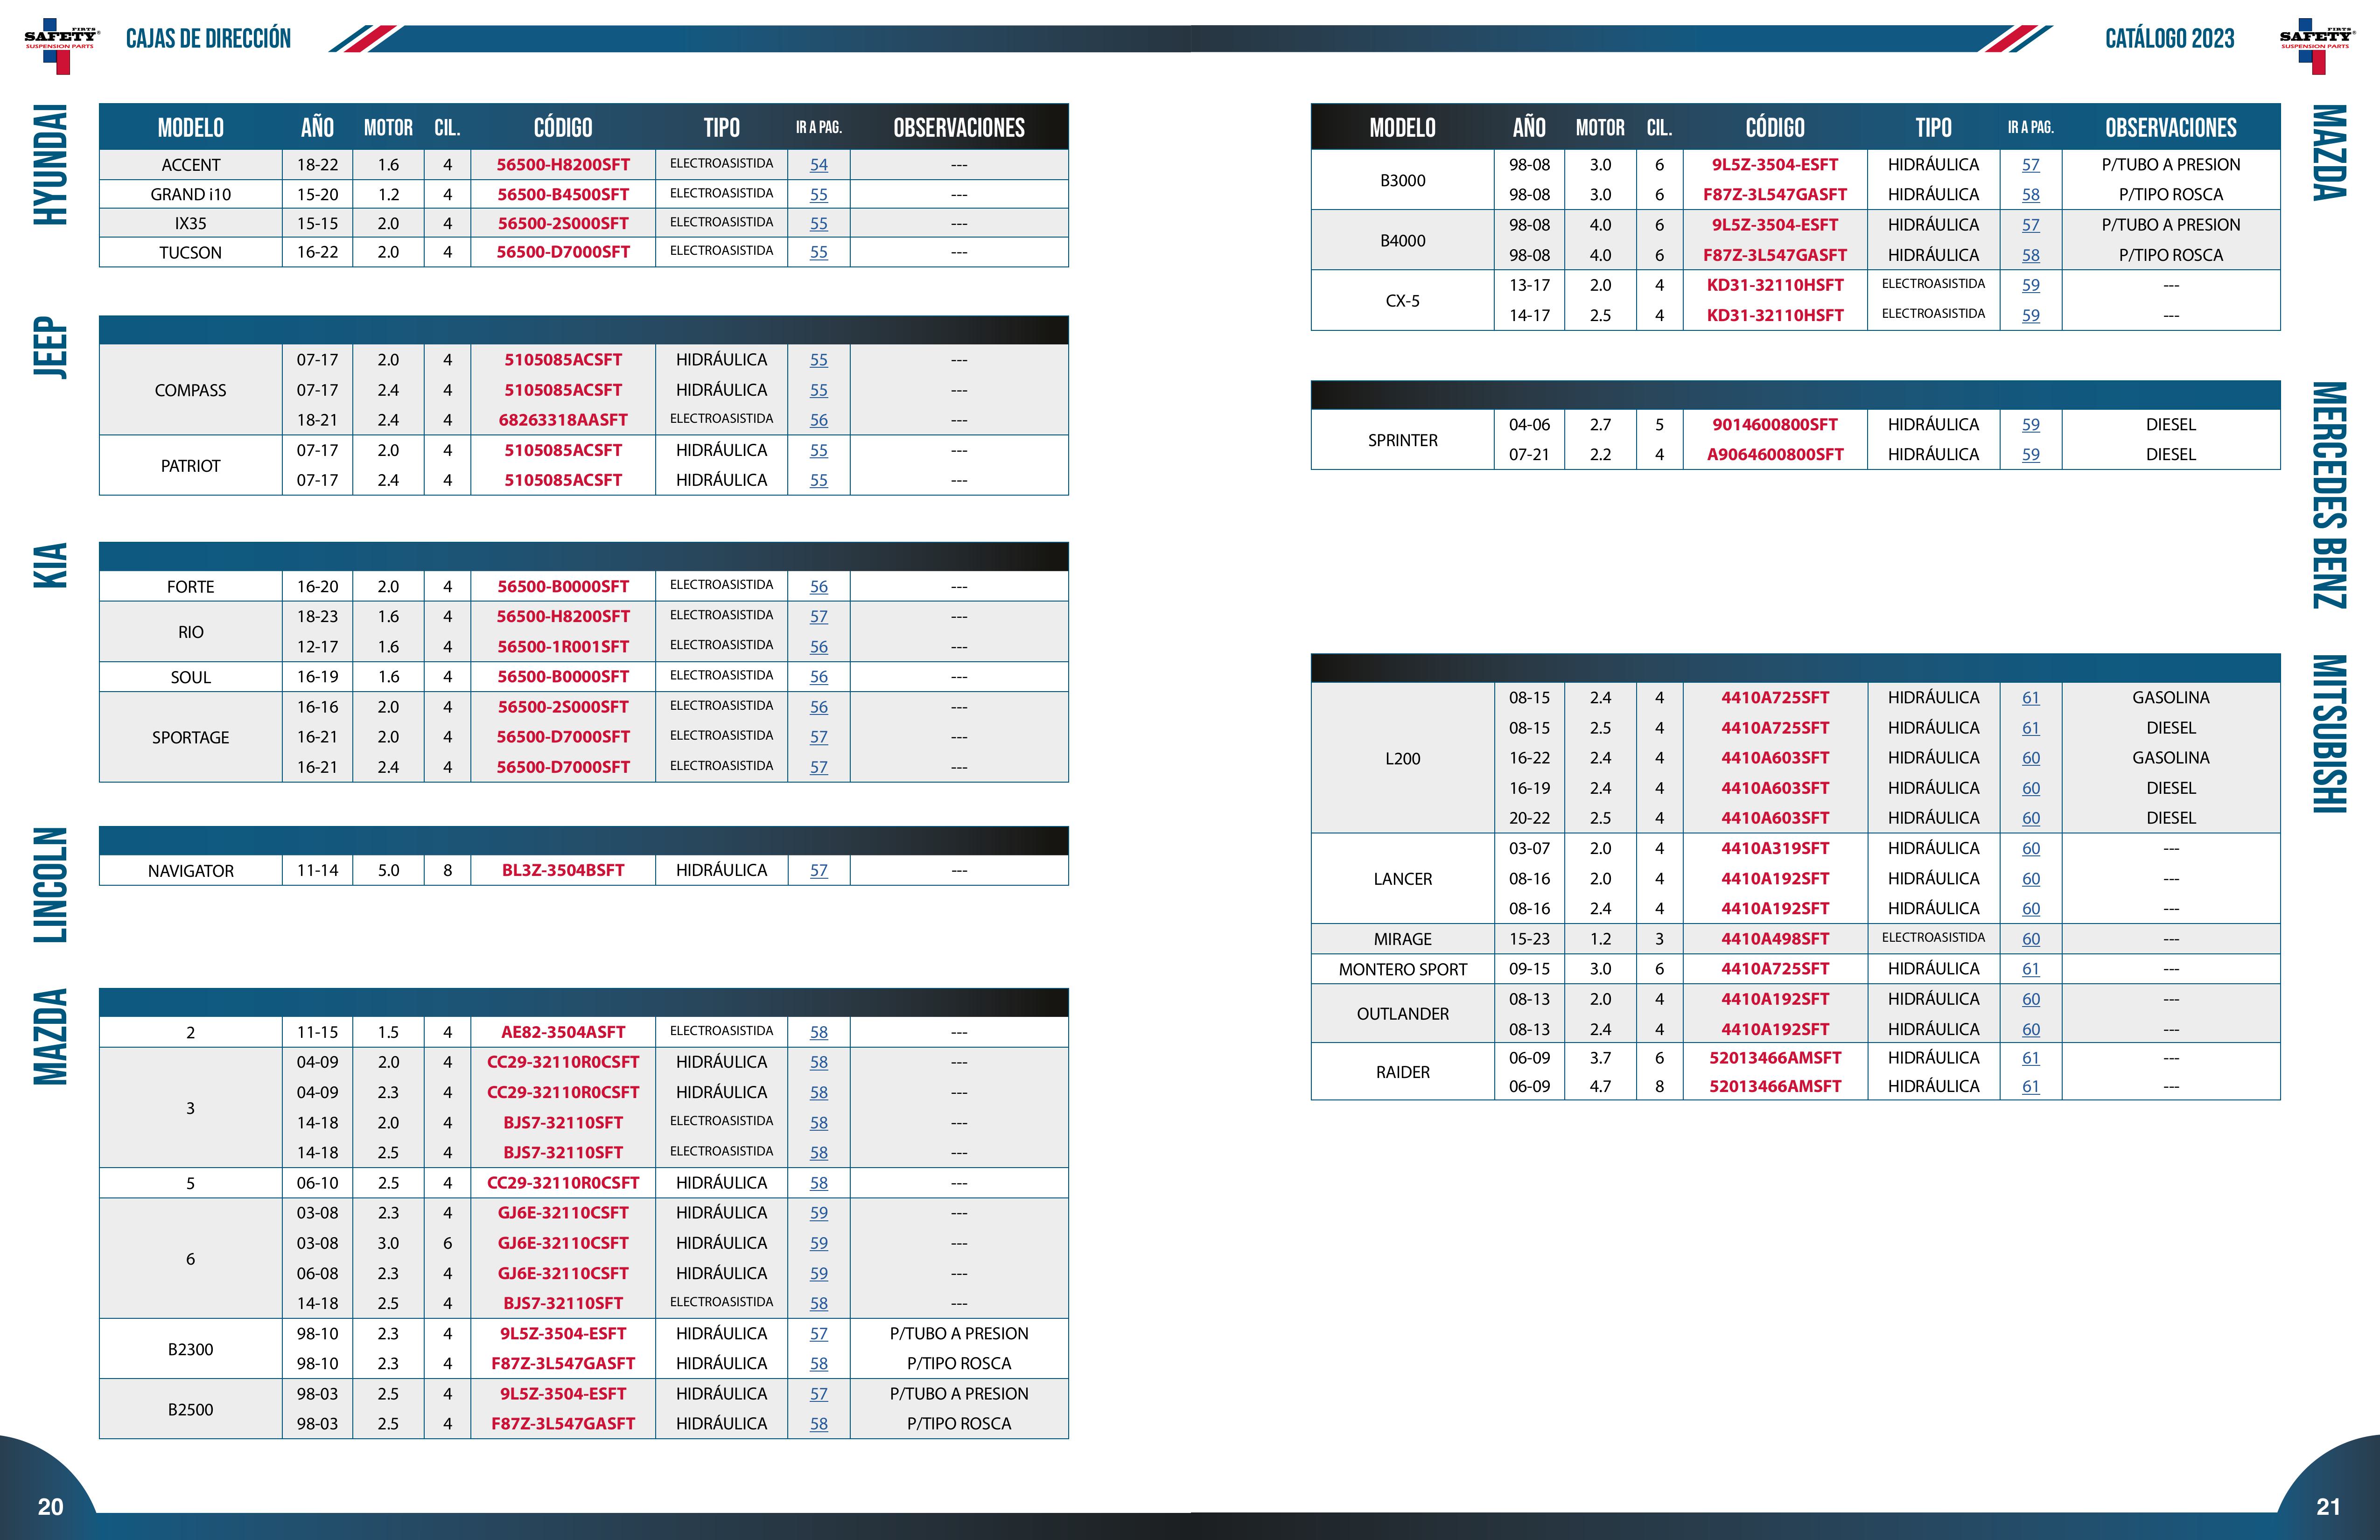Click the SPRINTER model cell

point(1403,440)
